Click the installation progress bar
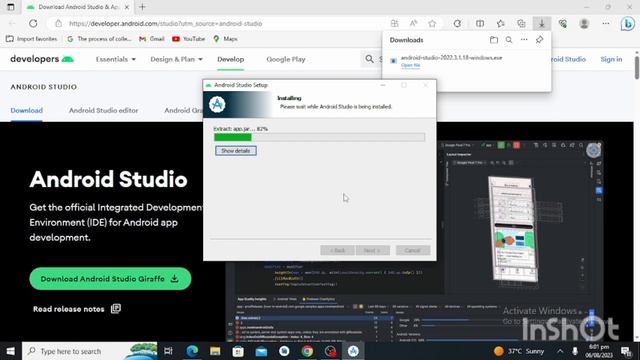Viewport: 640px width, 360px height. (319, 138)
